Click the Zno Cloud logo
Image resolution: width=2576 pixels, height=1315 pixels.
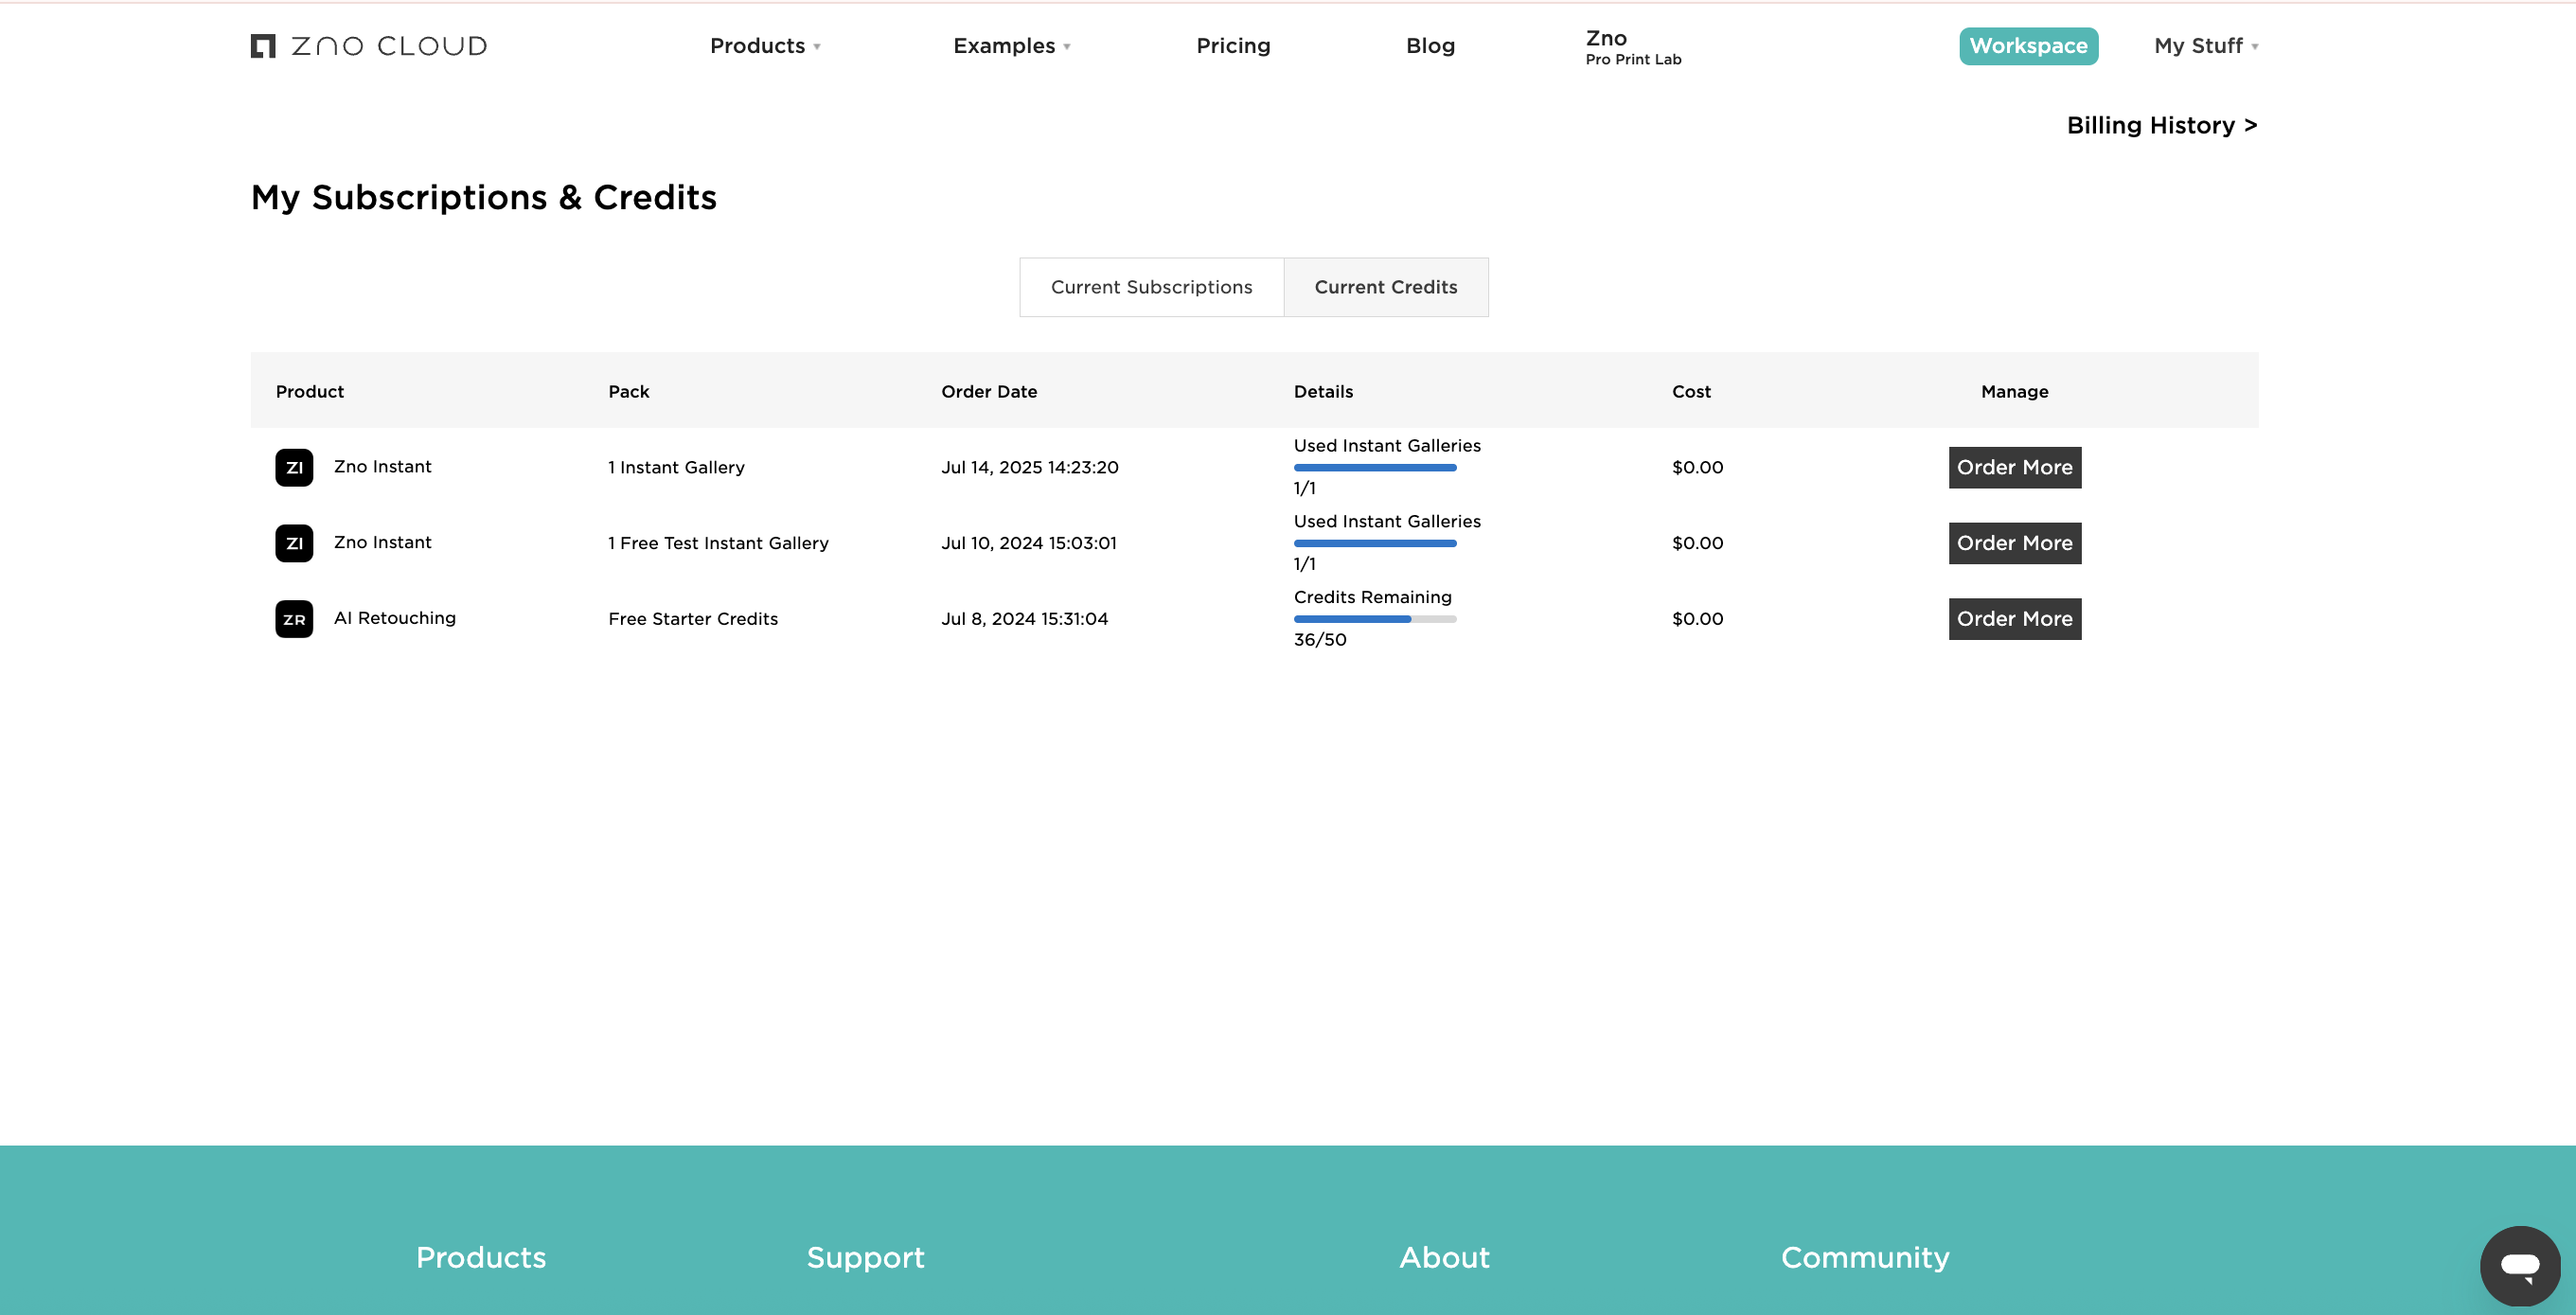pos(368,46)
